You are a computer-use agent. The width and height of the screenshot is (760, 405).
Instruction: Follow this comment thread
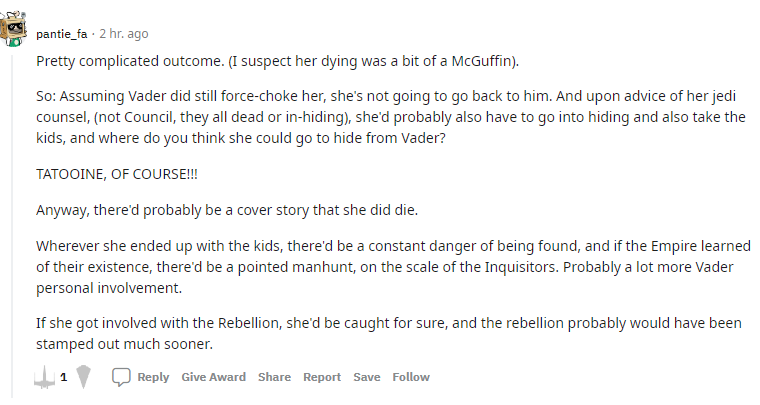[x=411, y=377]
